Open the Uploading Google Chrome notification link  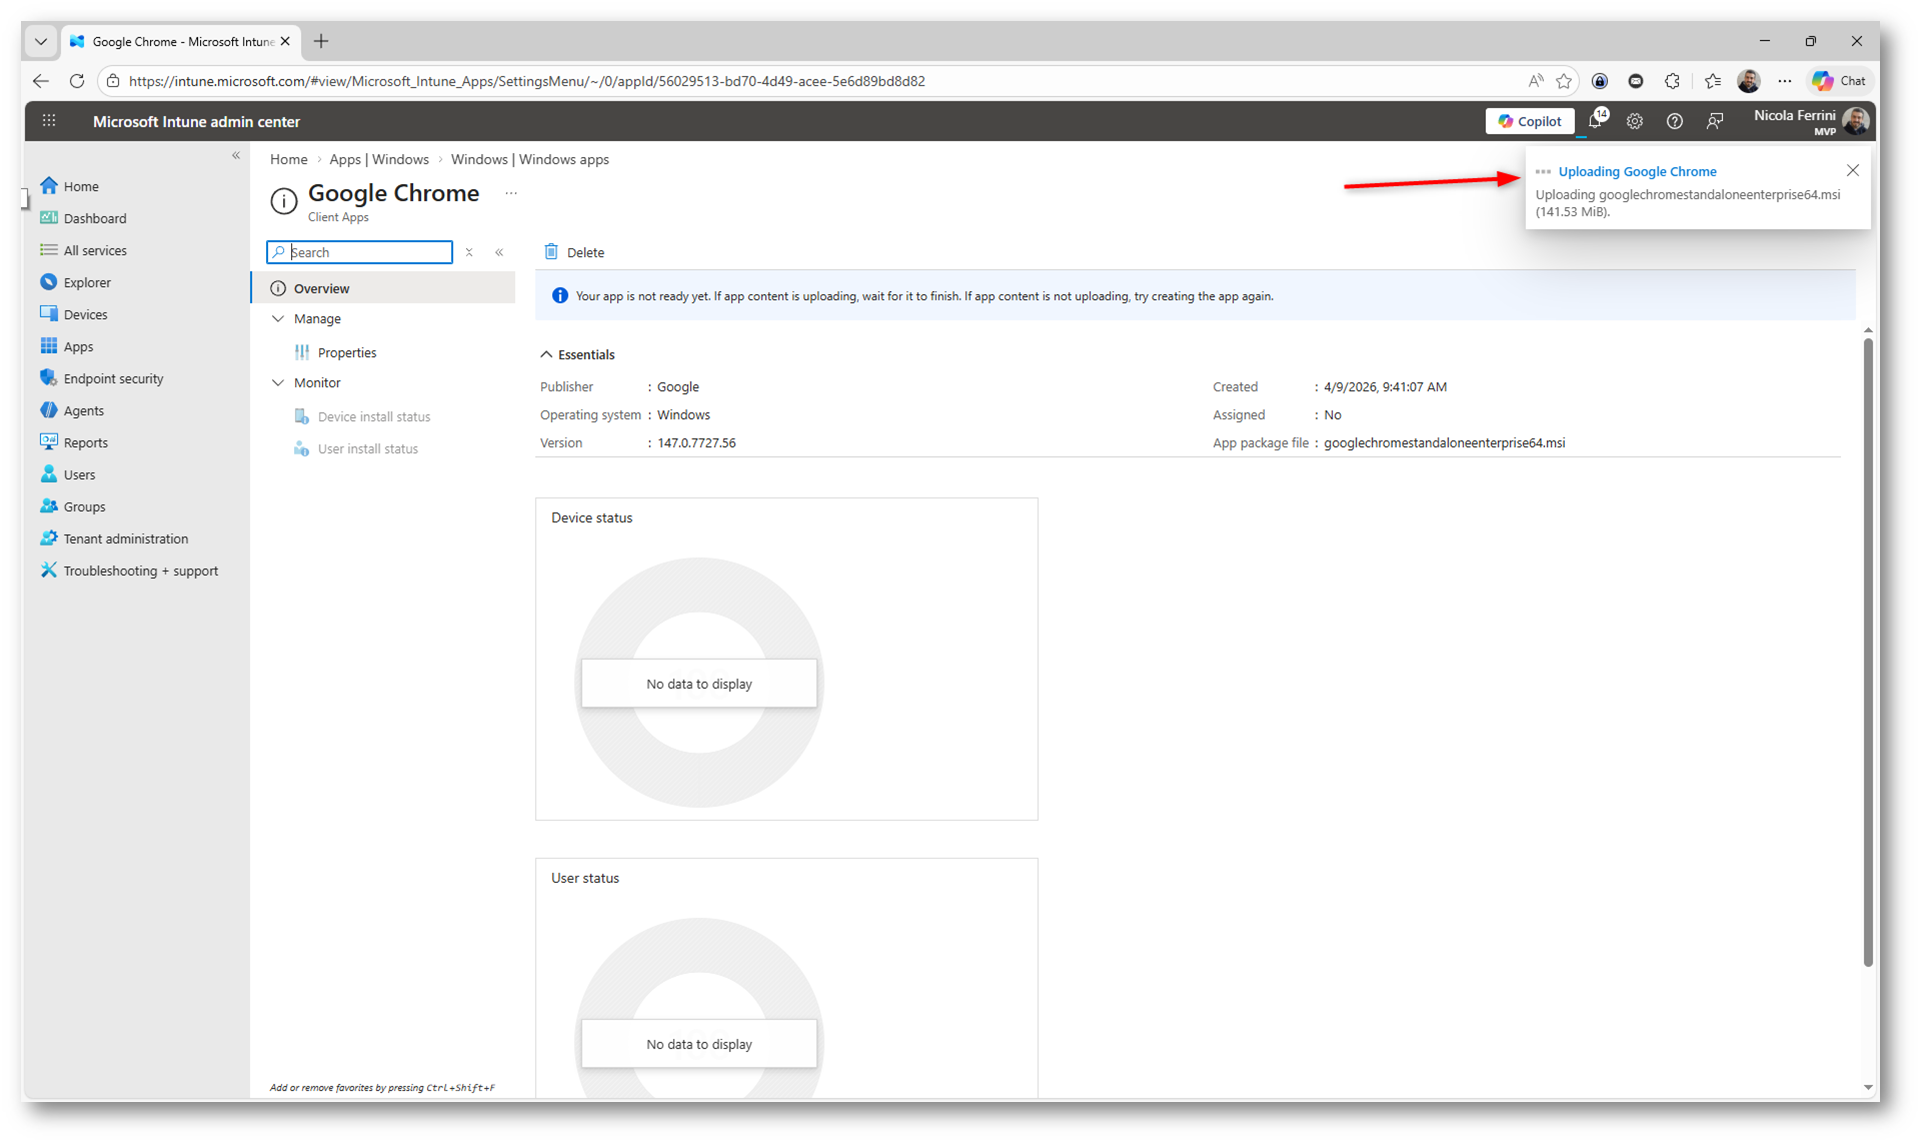[x=1636, y=171]
